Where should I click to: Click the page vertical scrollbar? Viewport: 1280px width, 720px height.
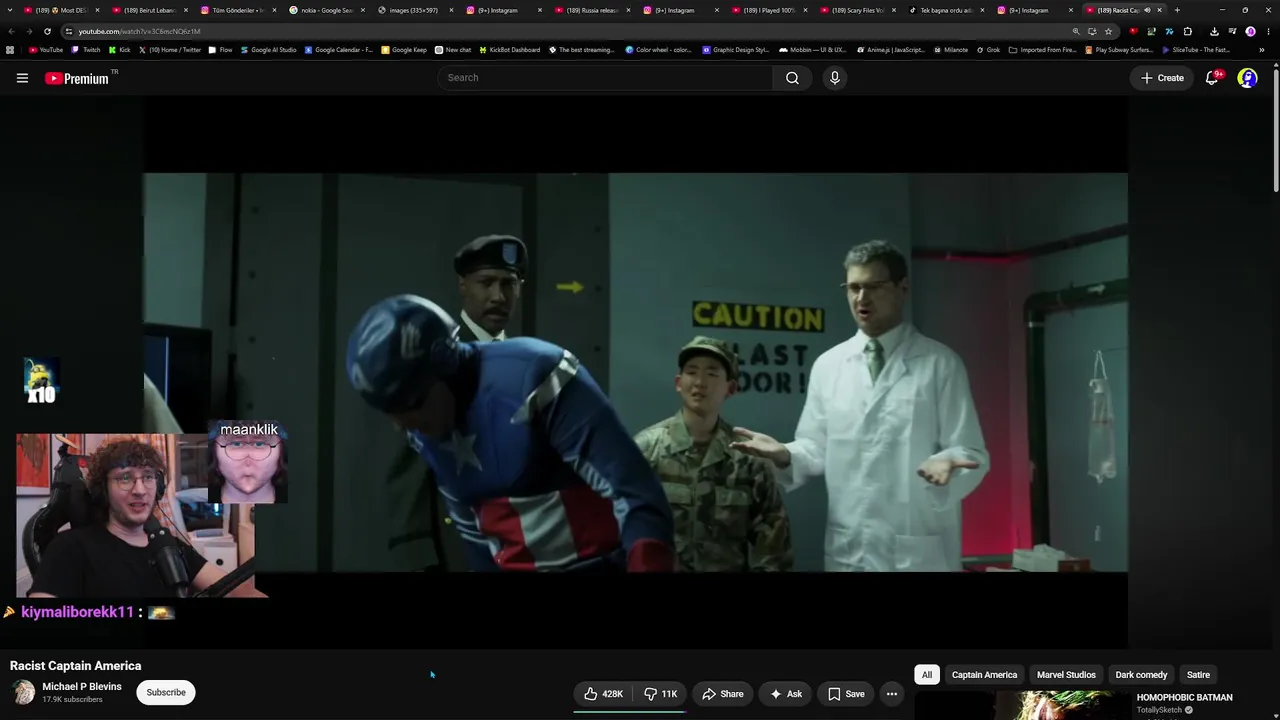pyautogui.click(x=1275, y=130)
